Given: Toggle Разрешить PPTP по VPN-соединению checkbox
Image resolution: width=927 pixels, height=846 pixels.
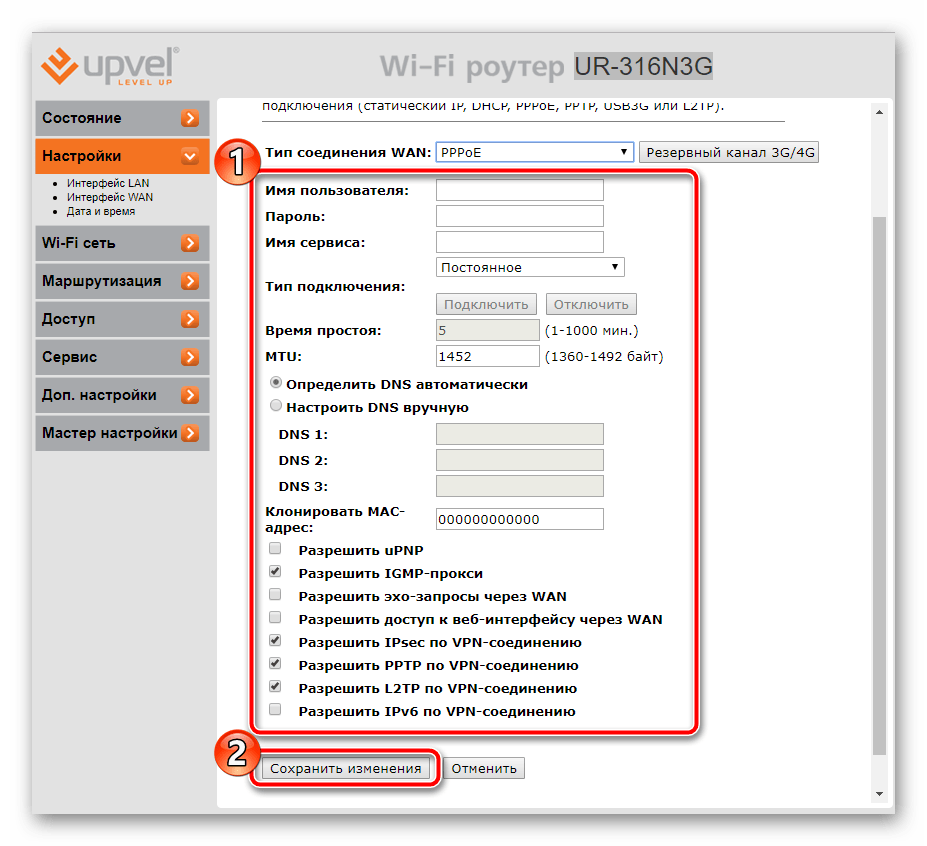Looking at the screenshot, I should 275,663.
